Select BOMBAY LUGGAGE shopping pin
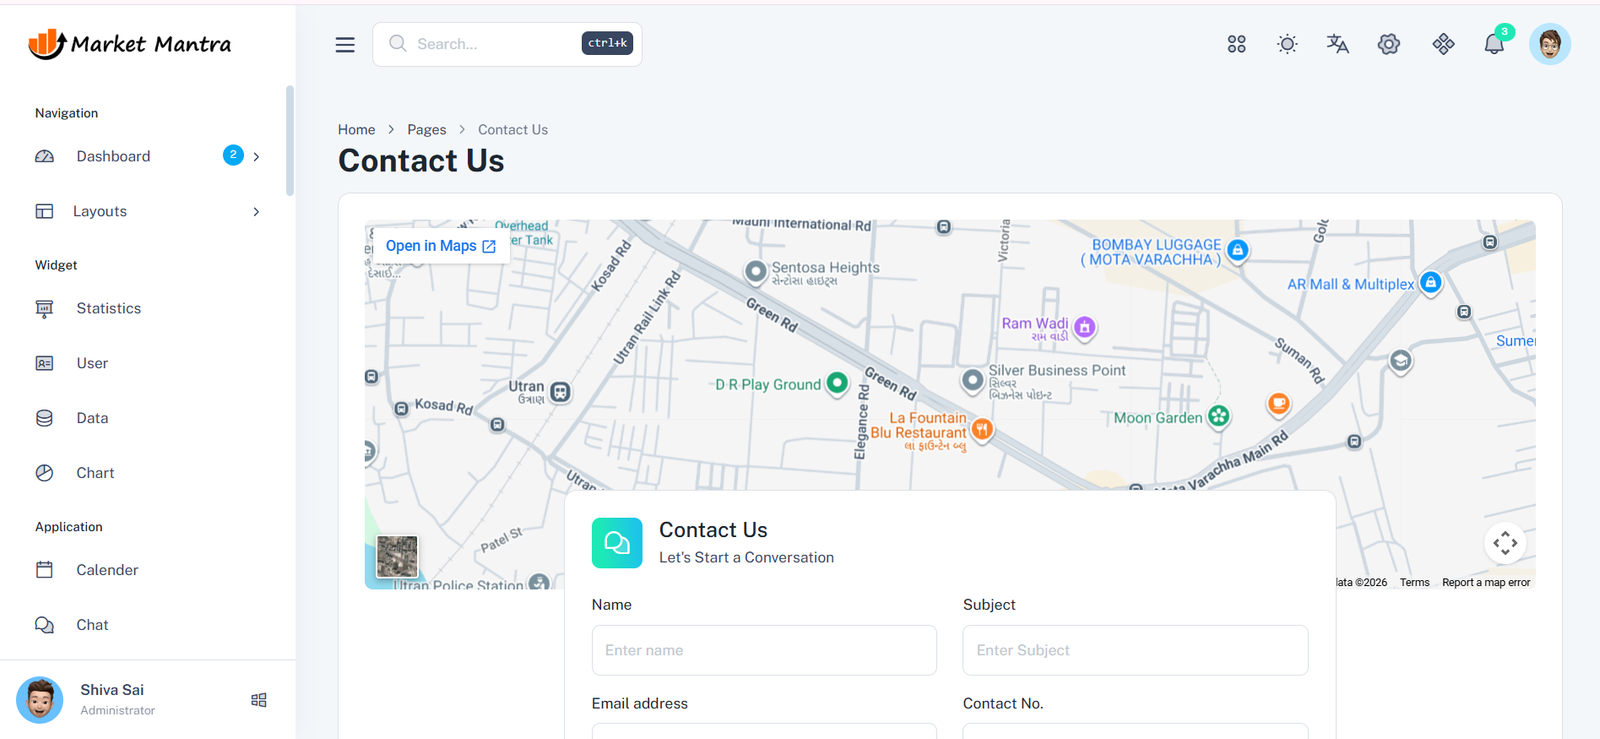Screen dimensions: 1600x739 [x=1238, y=250]
